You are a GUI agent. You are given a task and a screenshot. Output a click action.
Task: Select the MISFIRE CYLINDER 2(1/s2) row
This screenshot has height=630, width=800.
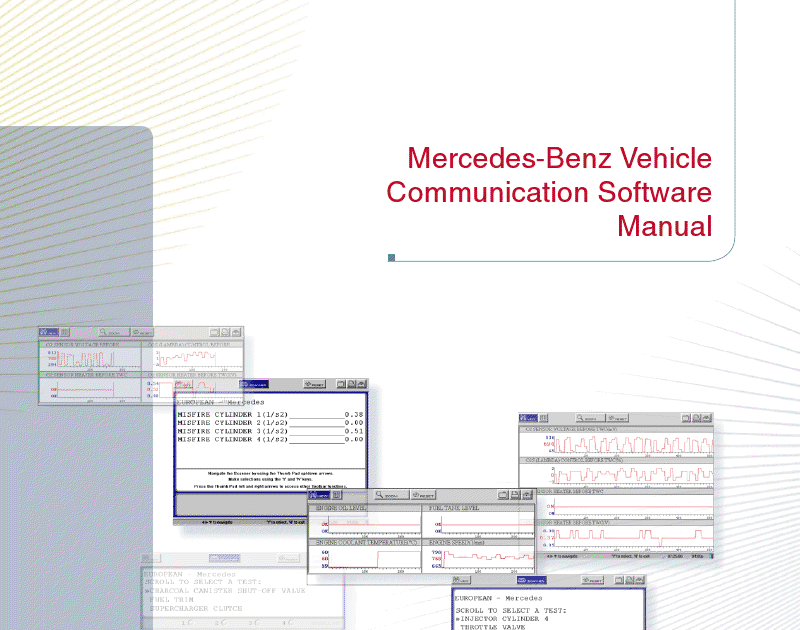[x=270, y=423]
